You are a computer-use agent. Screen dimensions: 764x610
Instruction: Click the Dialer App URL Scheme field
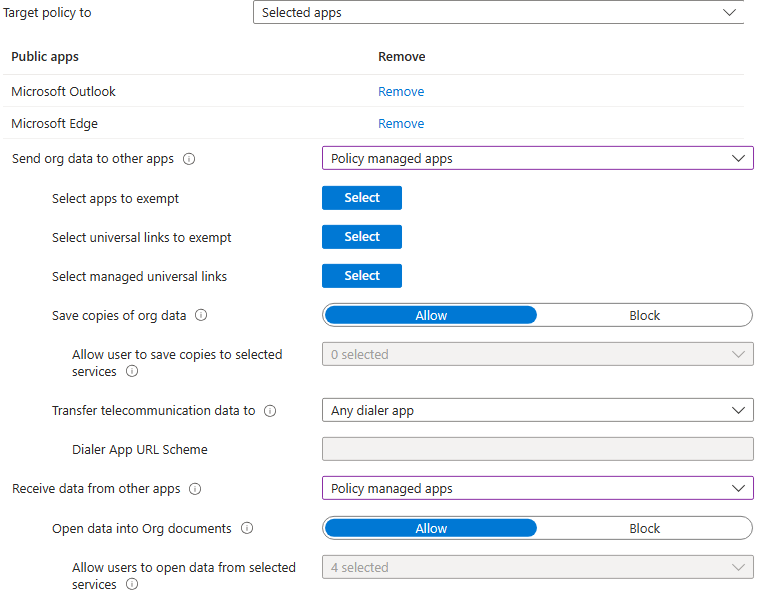(x=537, y=450)
